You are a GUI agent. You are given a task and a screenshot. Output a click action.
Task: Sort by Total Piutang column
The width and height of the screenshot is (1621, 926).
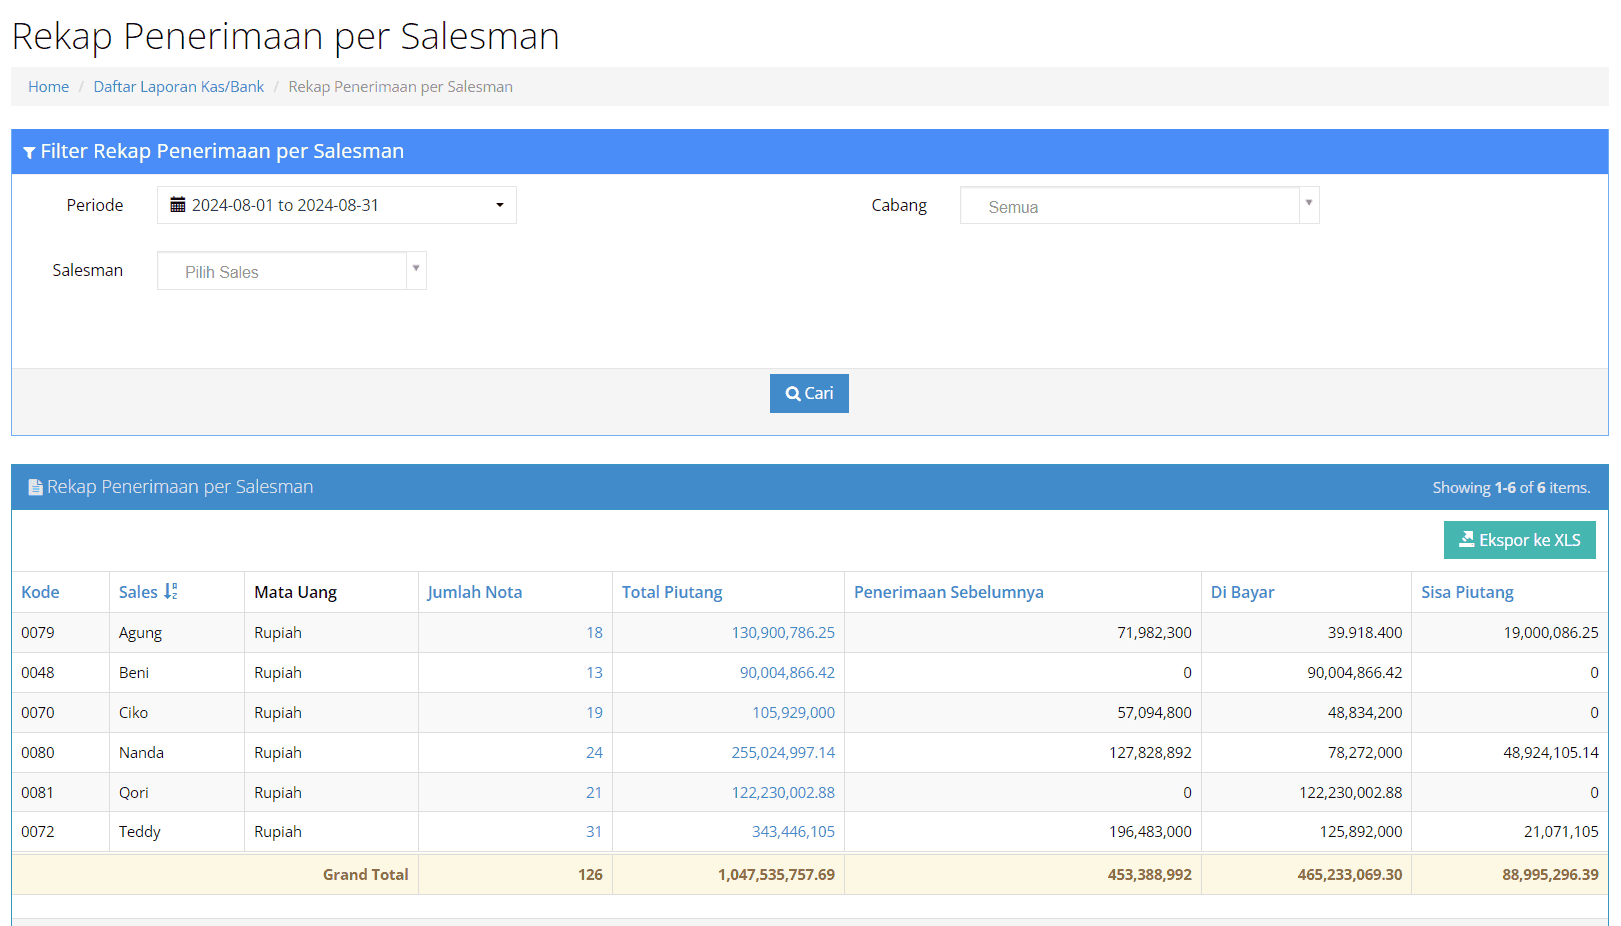coord(672,592)
